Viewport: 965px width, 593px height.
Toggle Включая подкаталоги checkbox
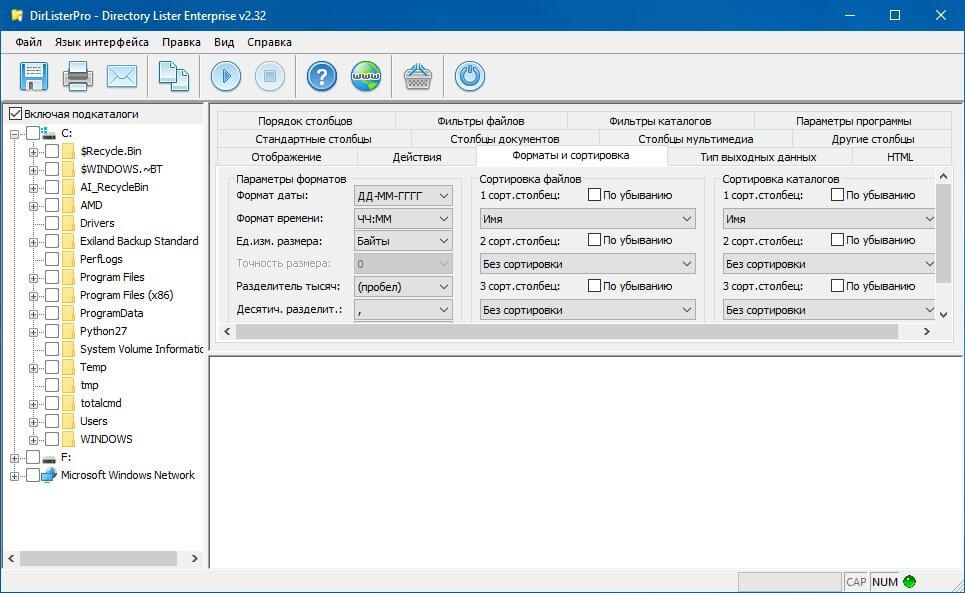coord(15,114)
